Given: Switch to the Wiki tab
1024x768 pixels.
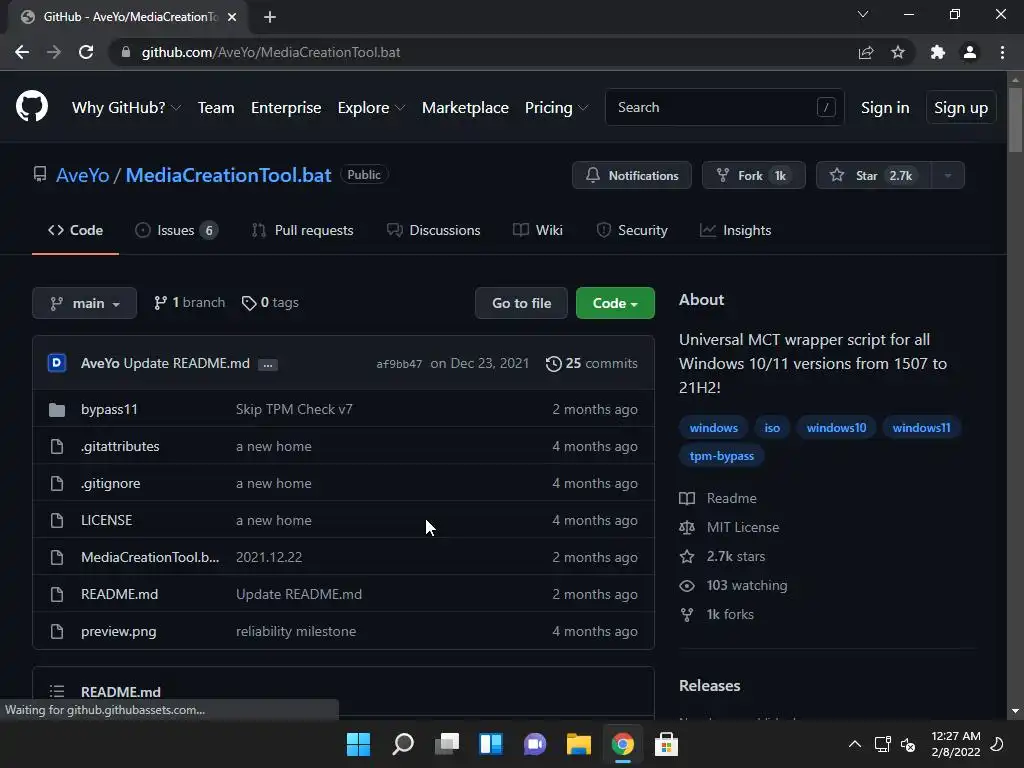Looking at the screenshot, I should [x=537, y=230].
